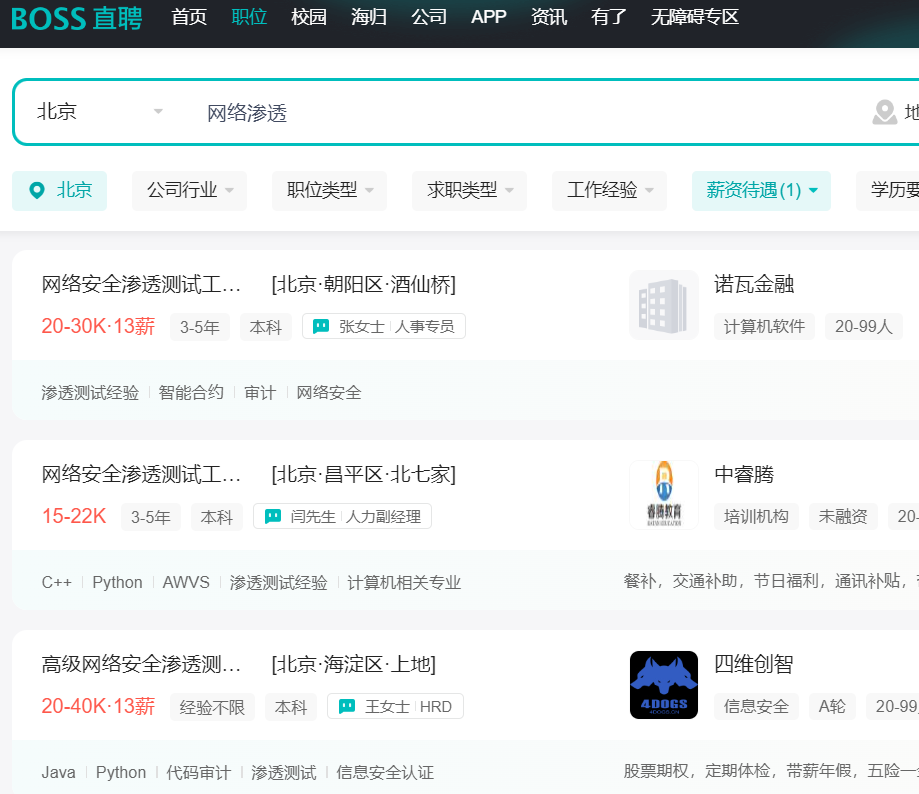Open 资讯 navigation item
This screenshot has width=919, height=794.
point(549,17)
